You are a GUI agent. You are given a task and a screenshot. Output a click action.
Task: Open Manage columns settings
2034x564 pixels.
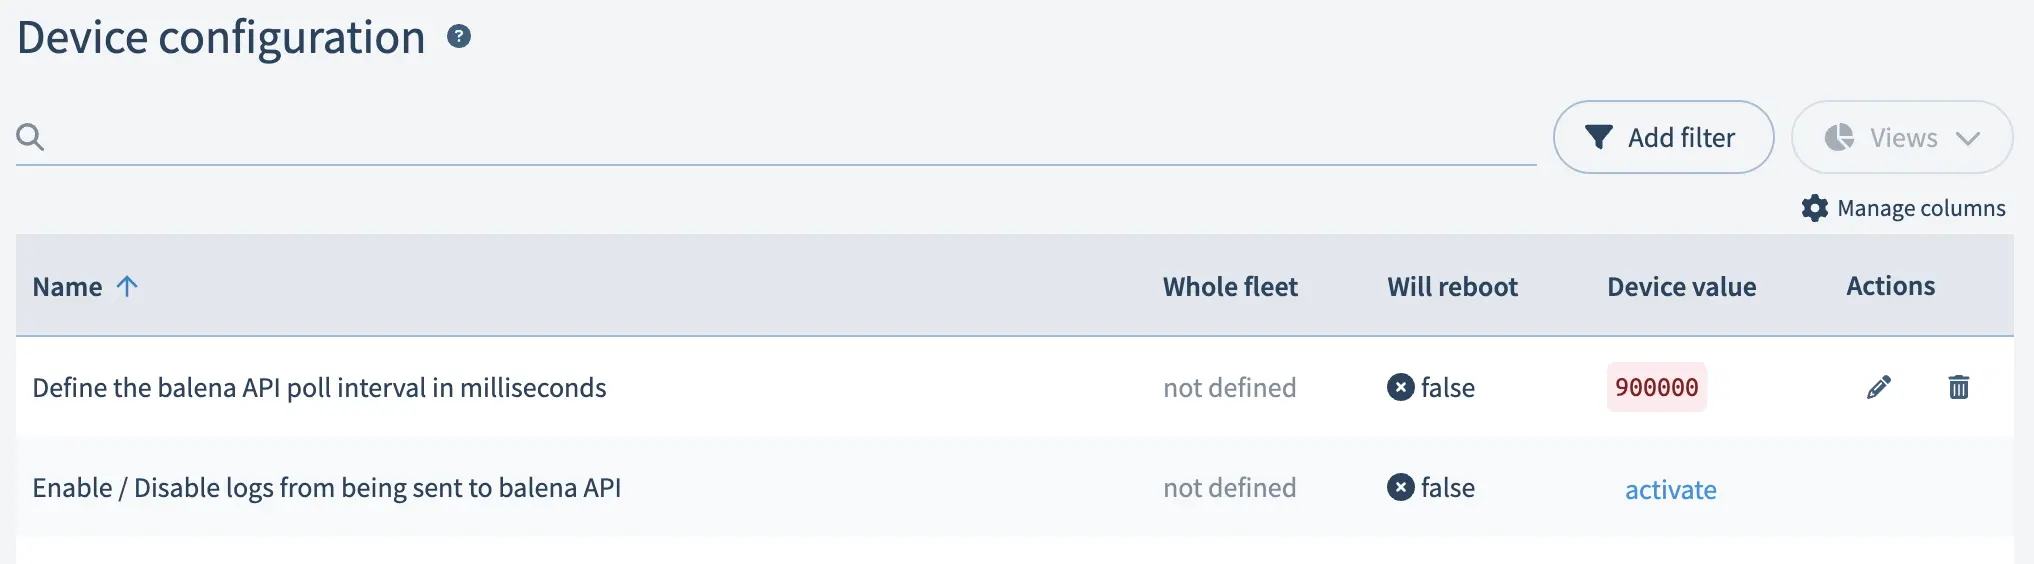pos(1921,208)
